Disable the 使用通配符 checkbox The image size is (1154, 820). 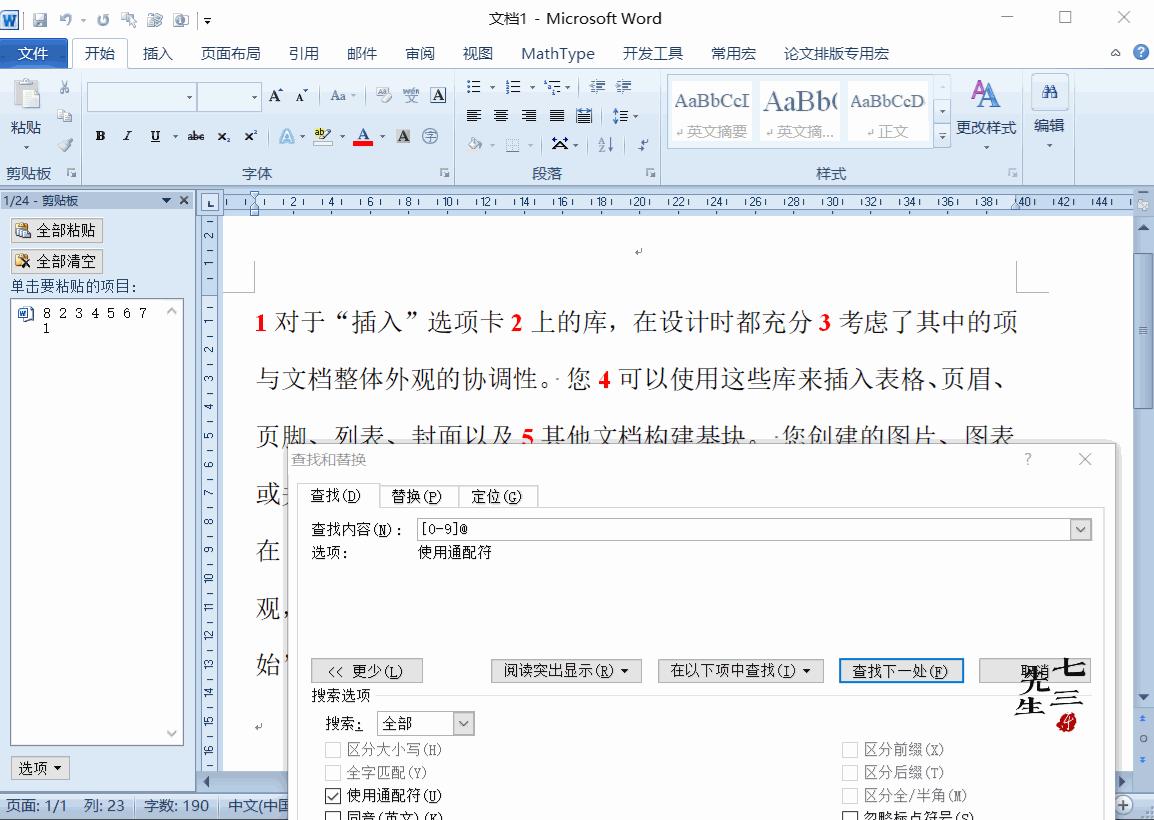click(331, 796)
